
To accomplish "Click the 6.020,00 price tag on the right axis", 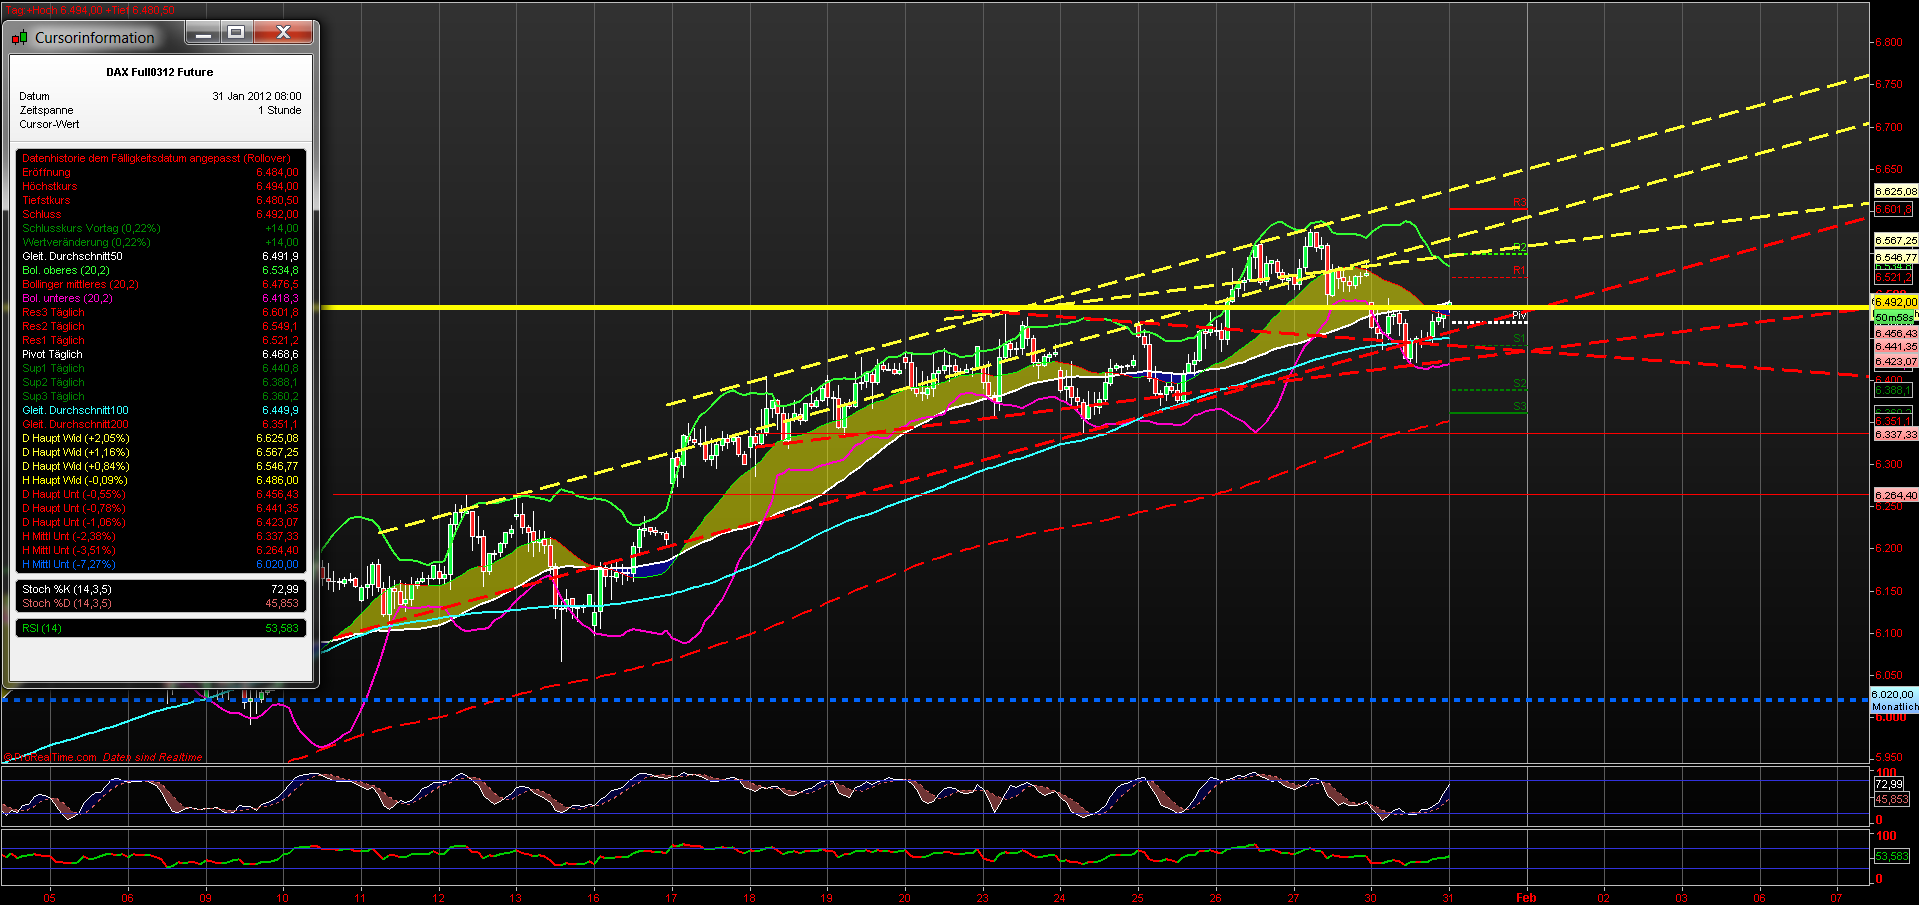I will click(1893, 693).
